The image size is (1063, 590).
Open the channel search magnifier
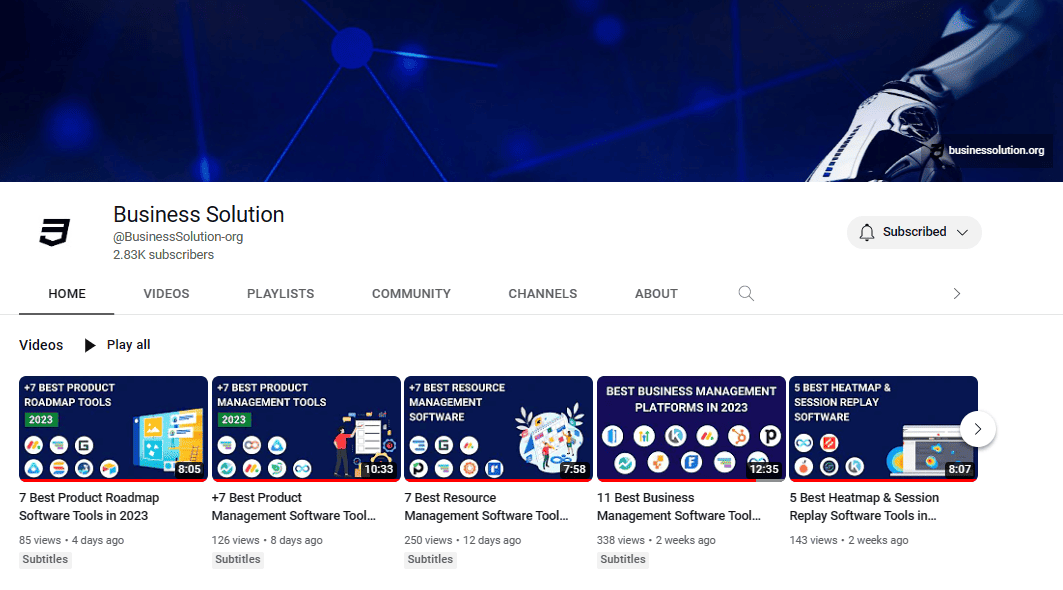746,293
